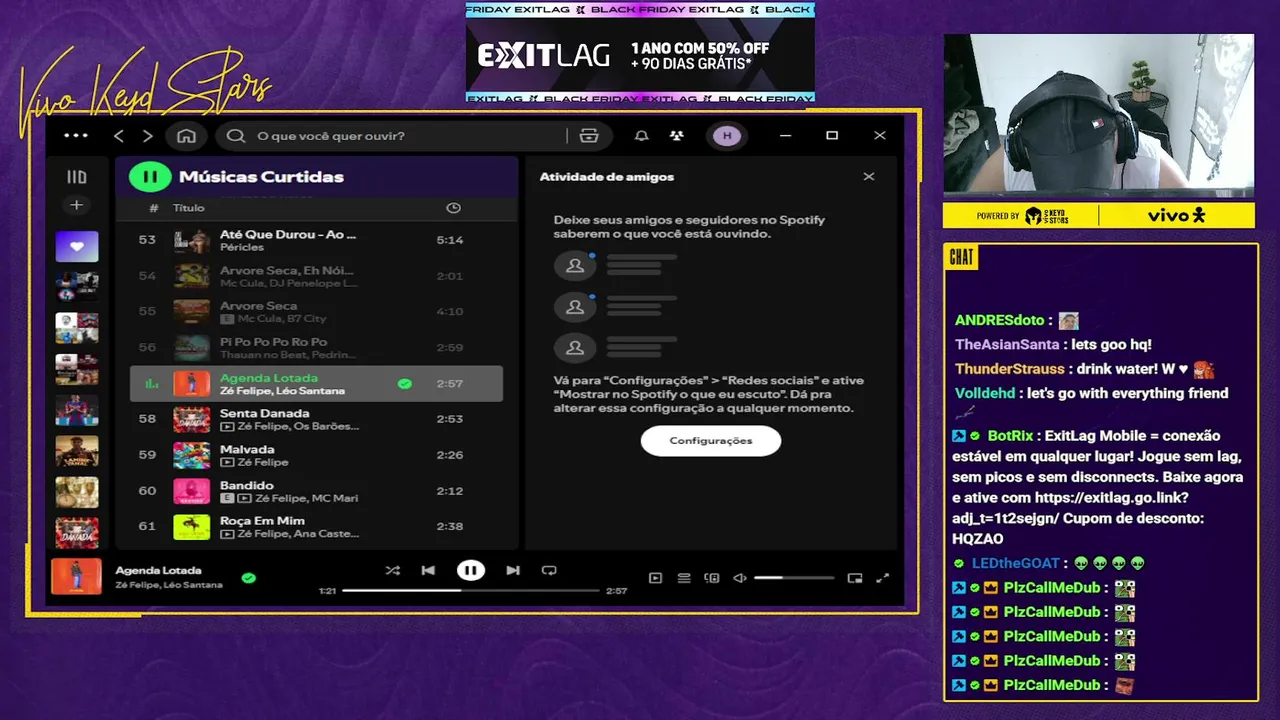
Task: Open the Now Playing view icon
Action: [655, 578]
